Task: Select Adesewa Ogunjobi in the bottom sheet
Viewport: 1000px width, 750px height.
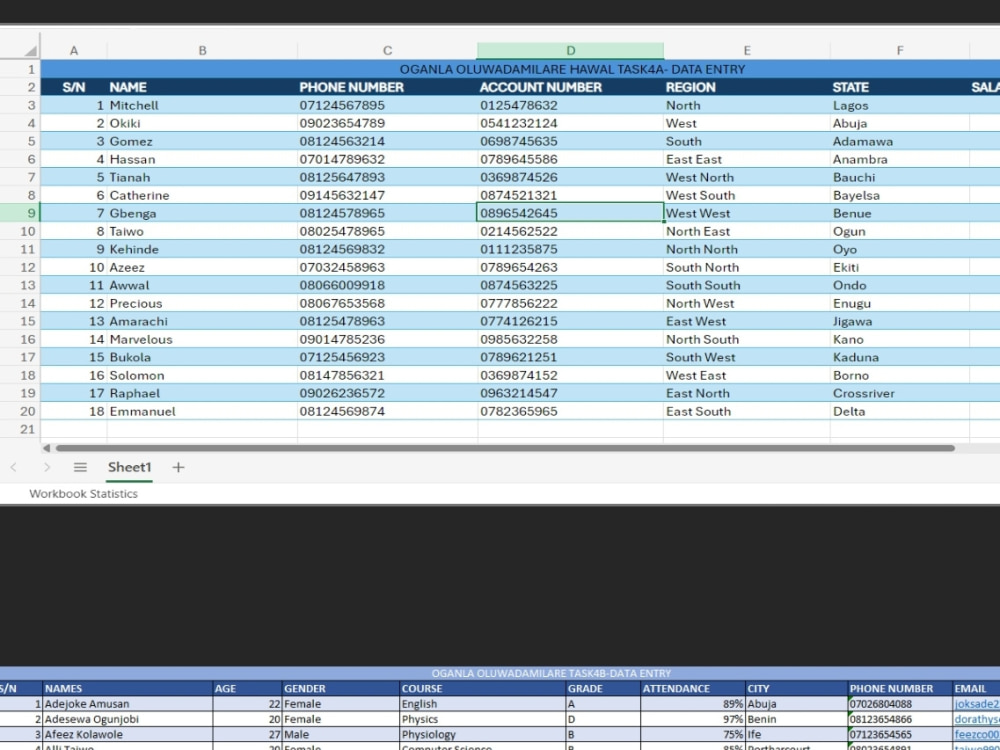Action: click(x=128, y=719)
